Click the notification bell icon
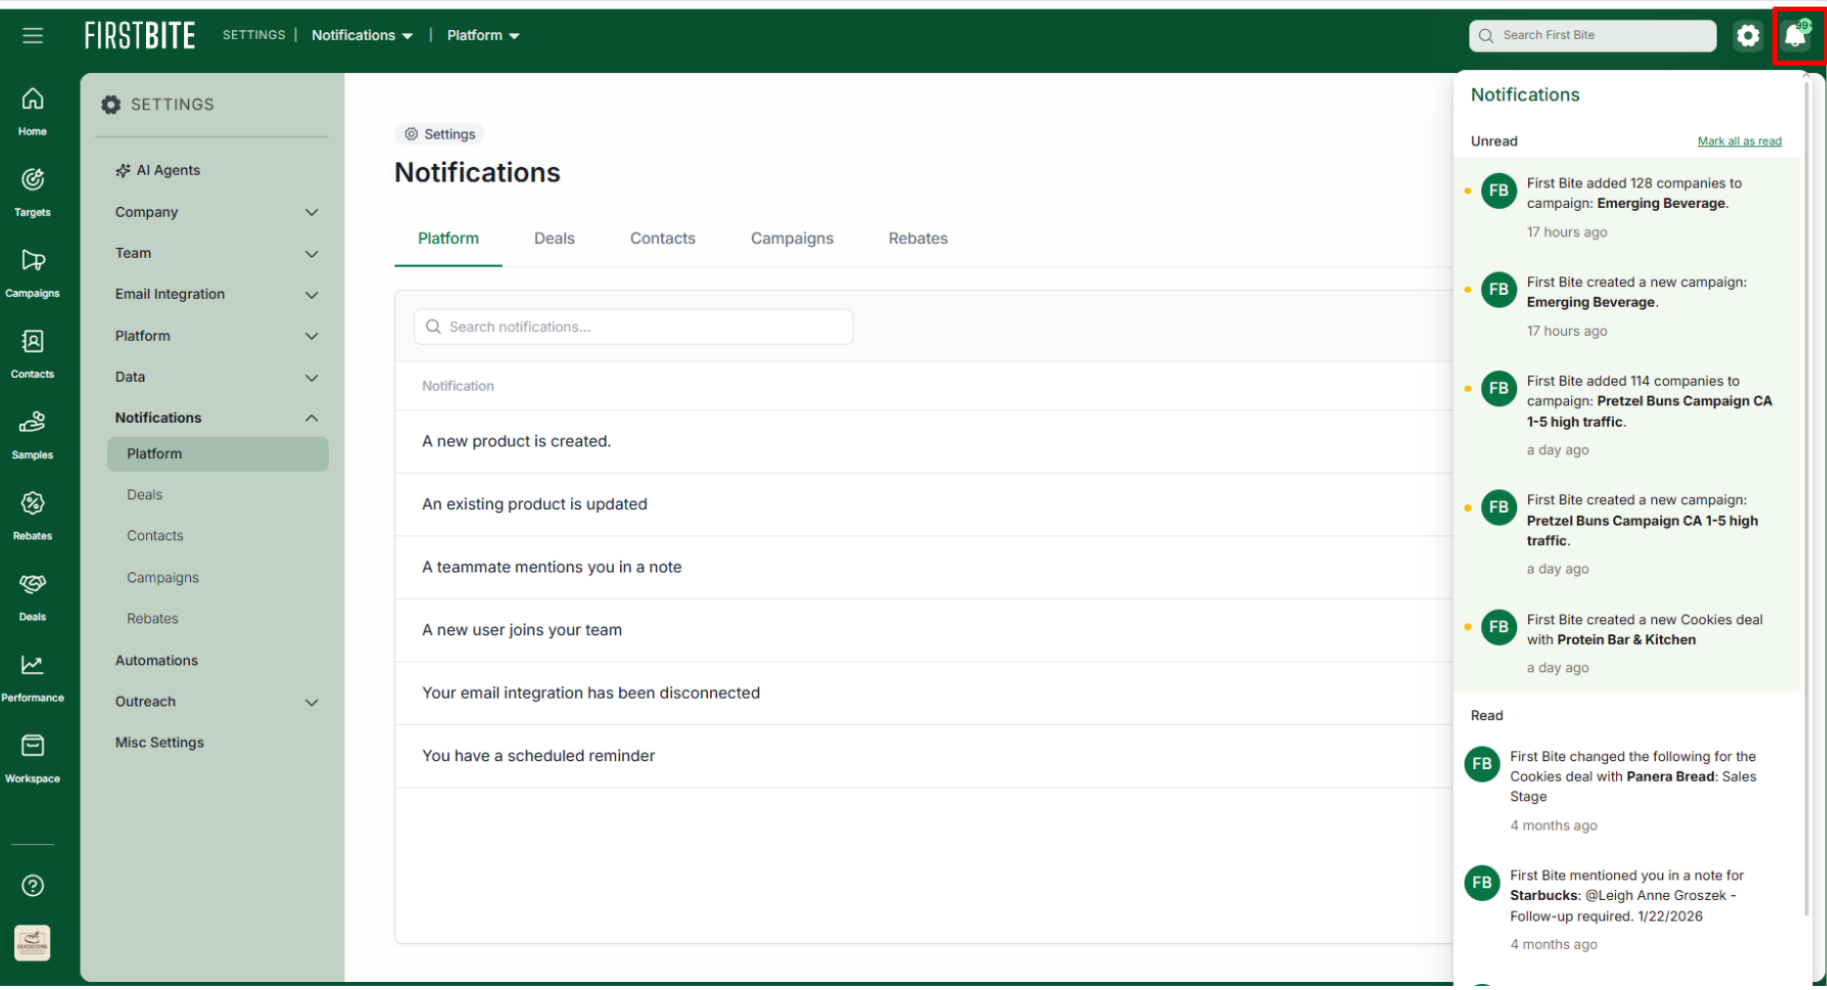Viewport: 1827px width, 990px height. click(1796, 36)
